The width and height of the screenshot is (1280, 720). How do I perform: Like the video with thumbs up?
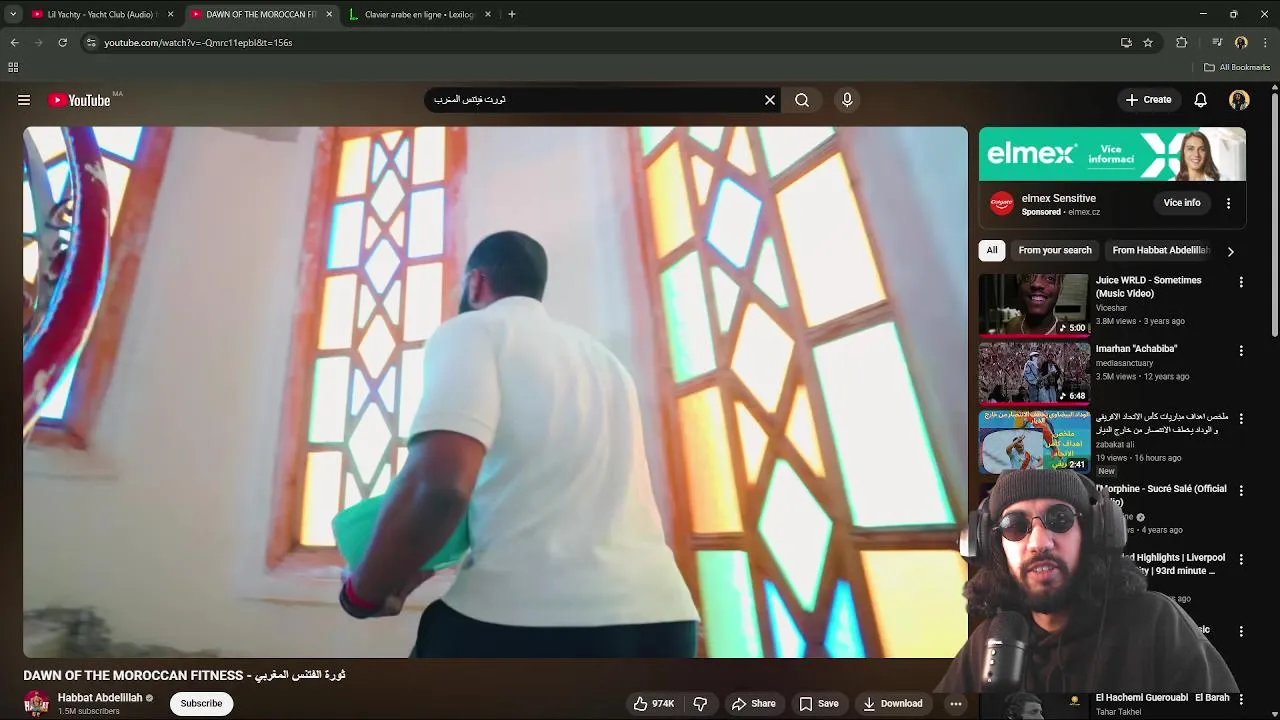653,704
